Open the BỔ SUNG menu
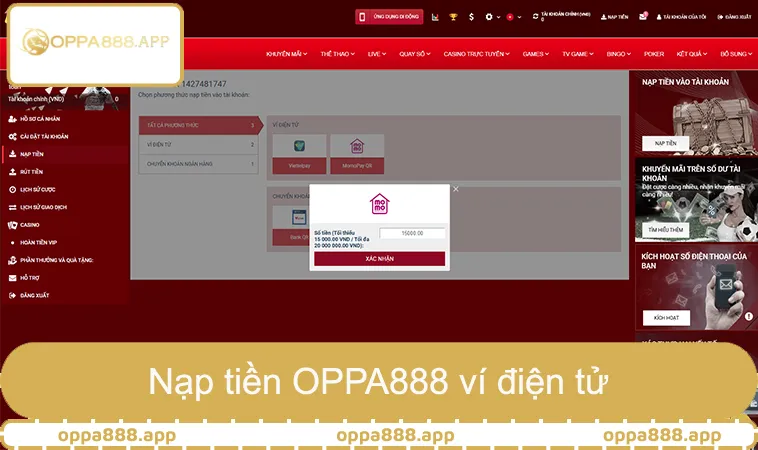The image size is (758, 450). pos(736,54)
